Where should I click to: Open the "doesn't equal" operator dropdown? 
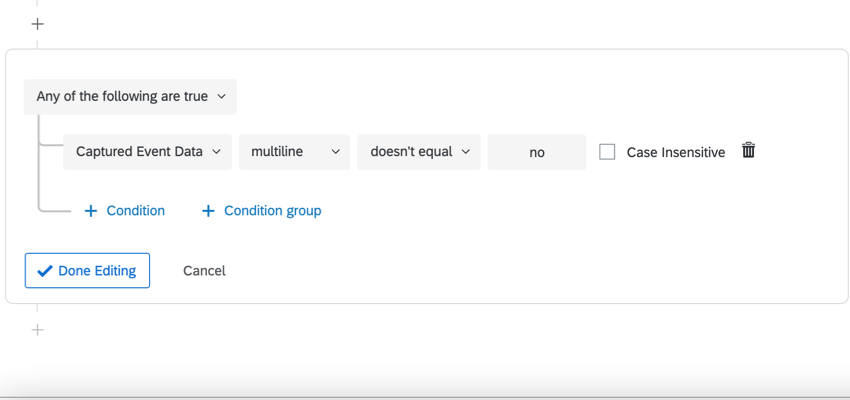pyautogui.click(x=418, y=152)
